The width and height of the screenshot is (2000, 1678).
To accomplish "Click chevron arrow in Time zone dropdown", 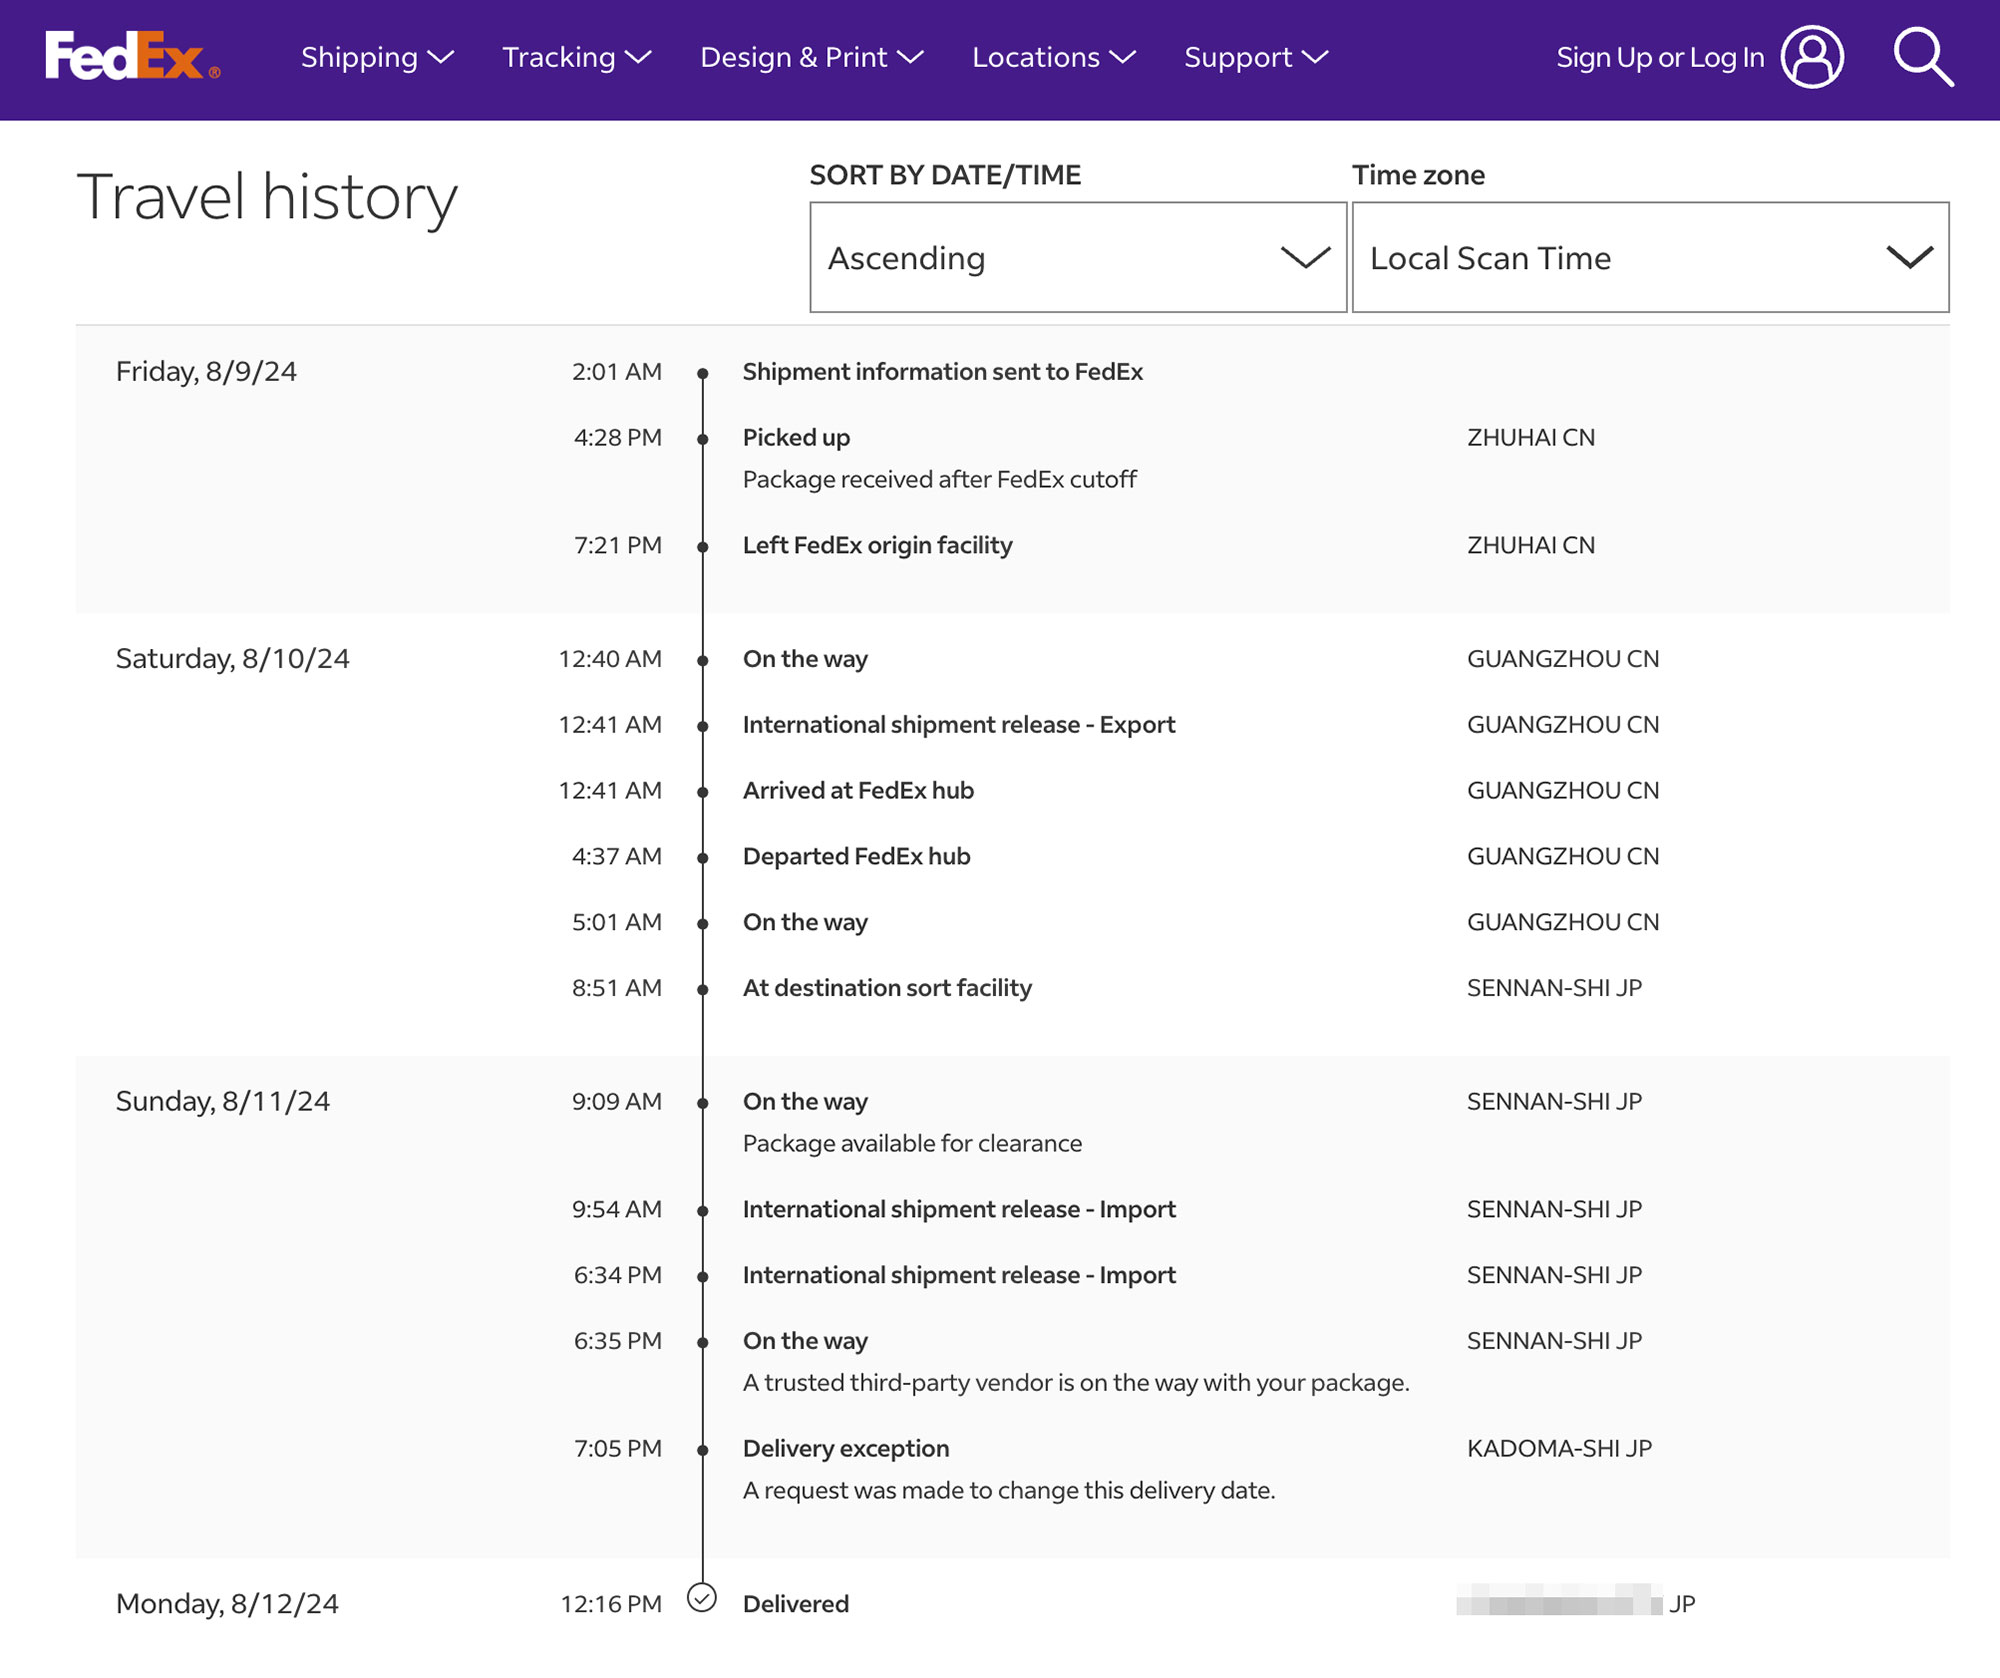I will (x=1910, y=258).
